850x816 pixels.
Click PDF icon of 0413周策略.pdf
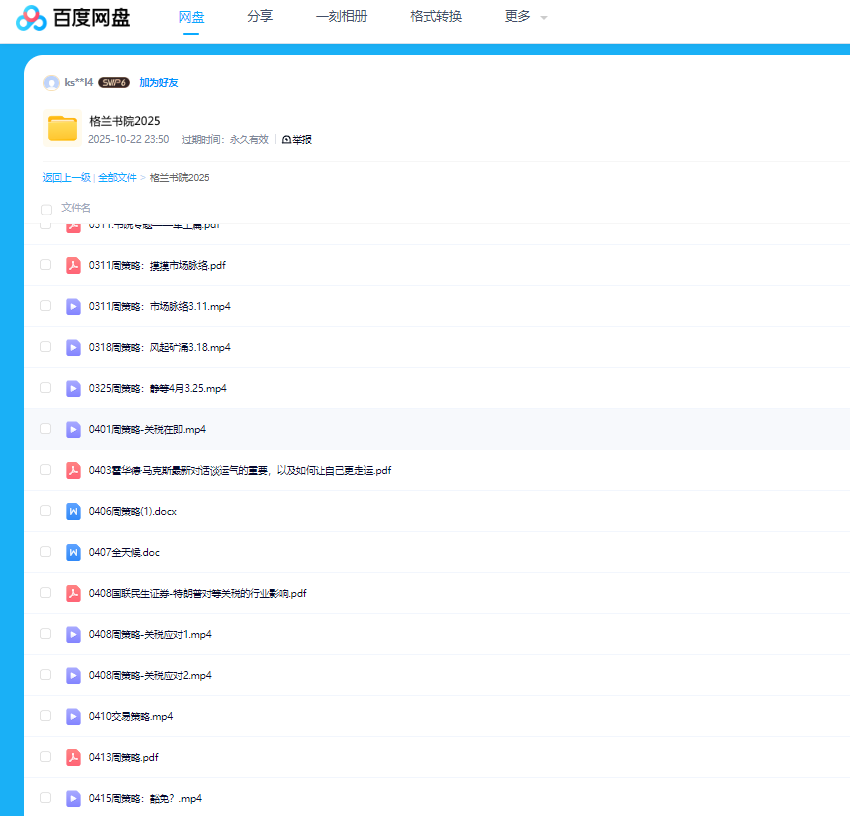coord(73,757)
